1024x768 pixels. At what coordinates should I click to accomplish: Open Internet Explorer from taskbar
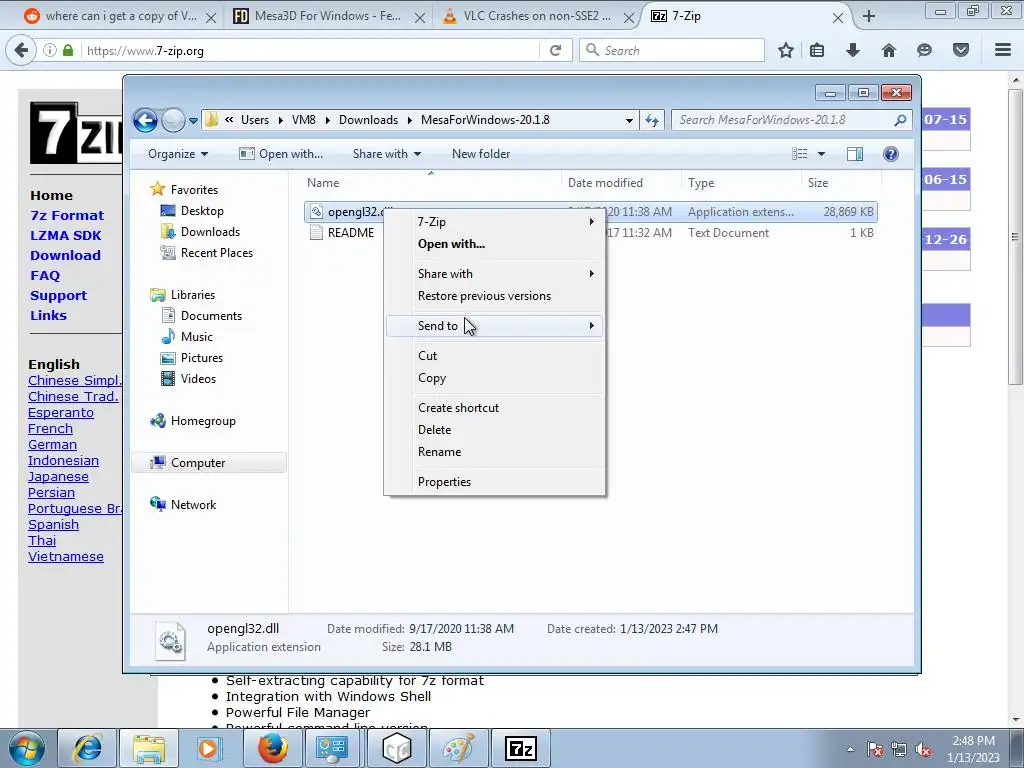[88, 748]
